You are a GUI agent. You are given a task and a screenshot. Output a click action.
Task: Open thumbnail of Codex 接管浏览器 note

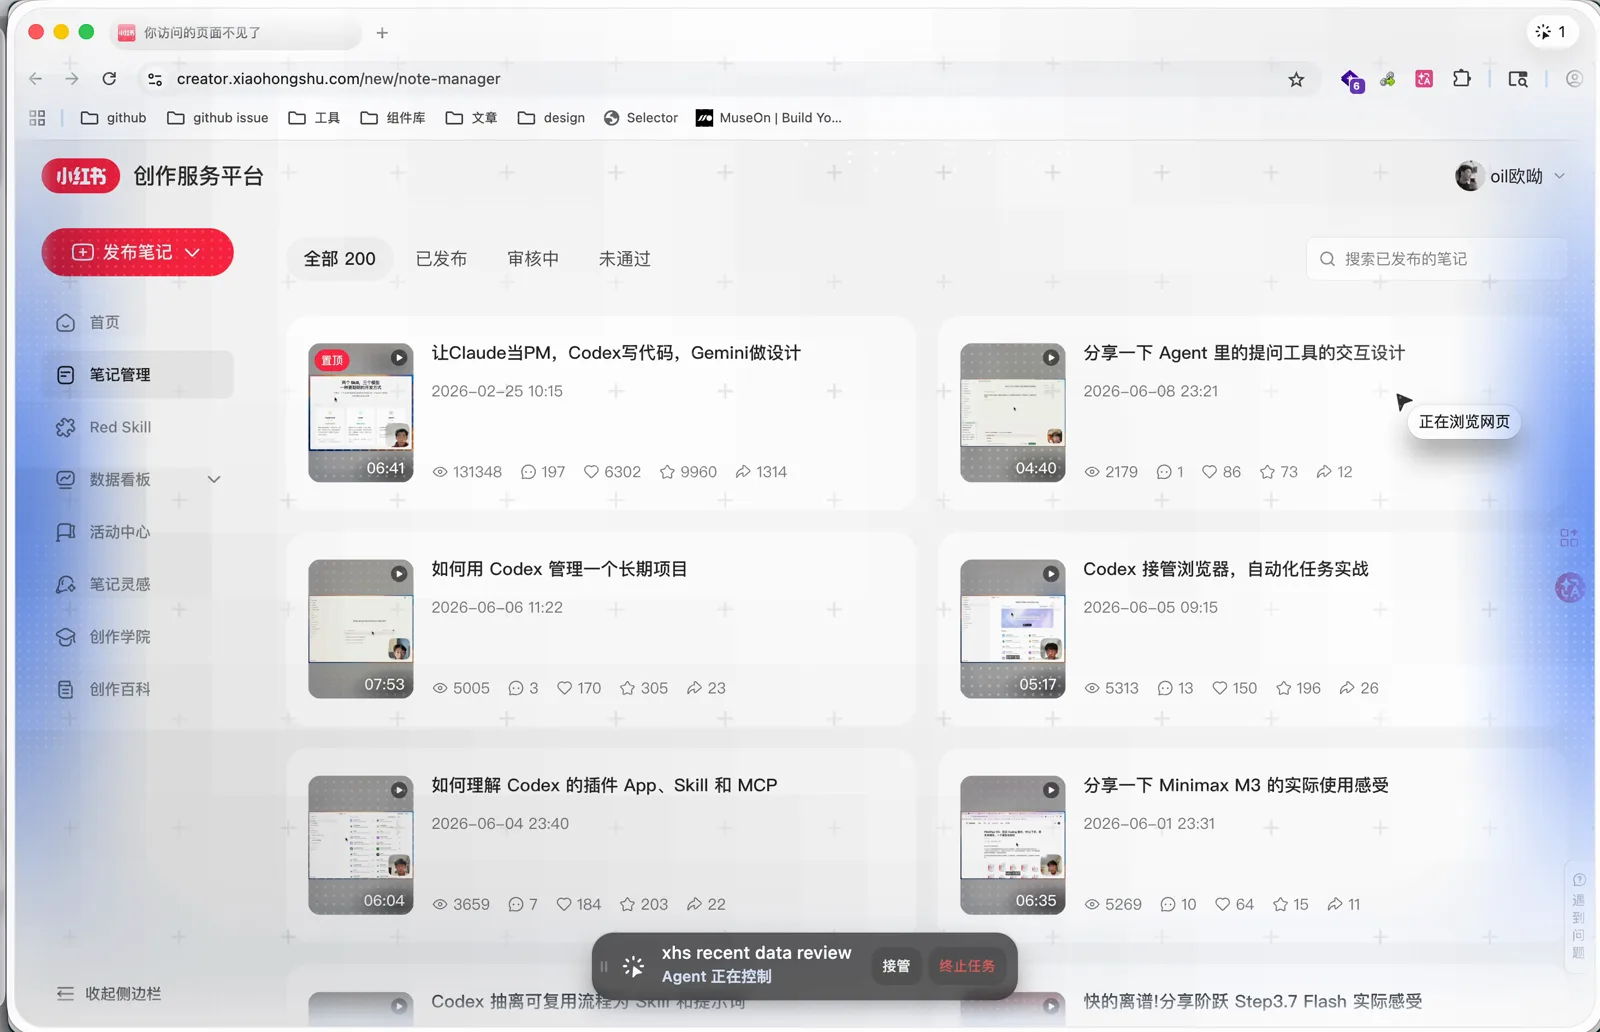1013,629
